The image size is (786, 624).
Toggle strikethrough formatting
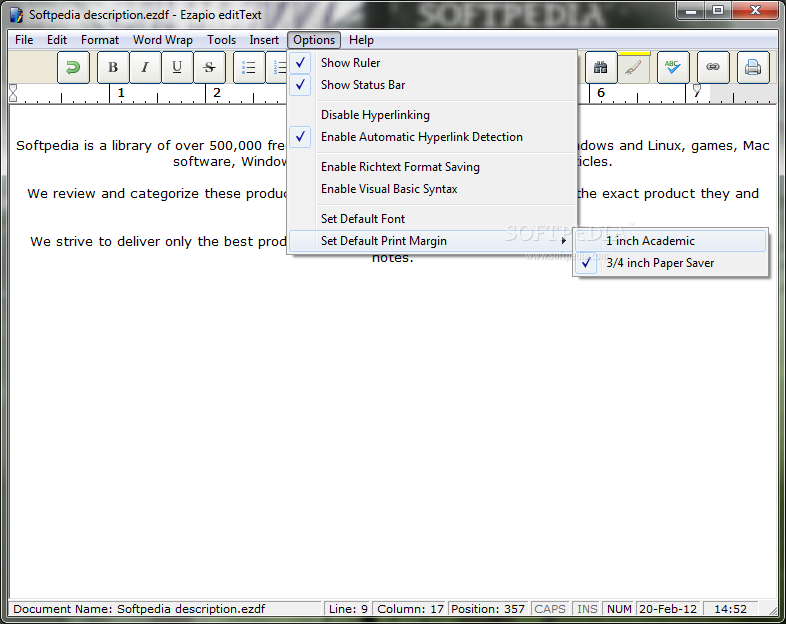click(210, 67)
